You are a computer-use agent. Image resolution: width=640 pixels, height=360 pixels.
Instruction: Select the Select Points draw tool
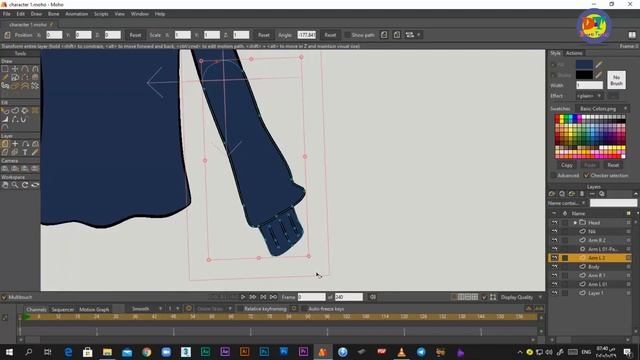pos(5,69)
